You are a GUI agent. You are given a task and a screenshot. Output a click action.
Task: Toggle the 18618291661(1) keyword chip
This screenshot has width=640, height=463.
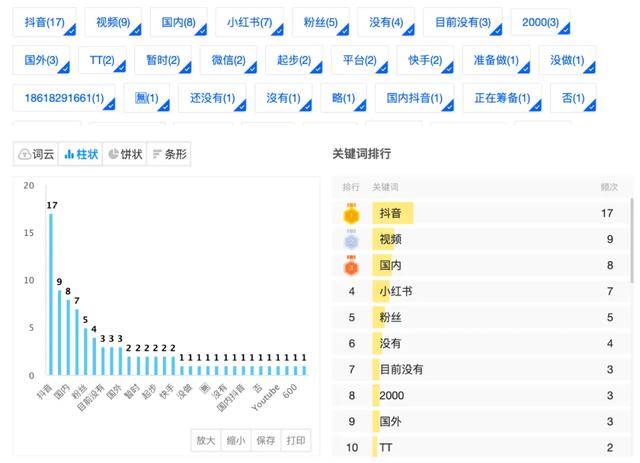64,98
